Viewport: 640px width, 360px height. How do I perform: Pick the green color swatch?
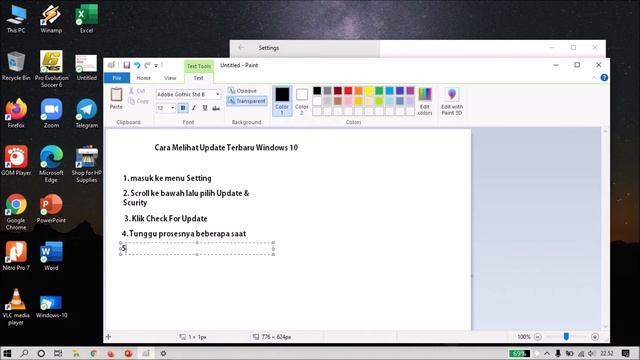tap(379, 91)
